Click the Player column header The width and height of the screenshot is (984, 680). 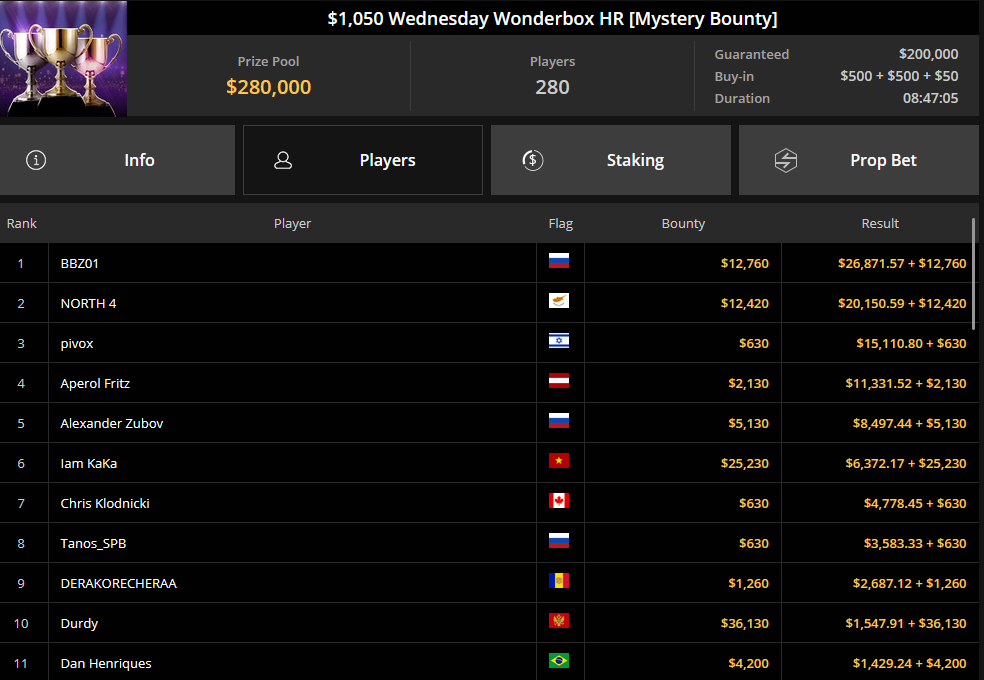(x=292, y=223)
